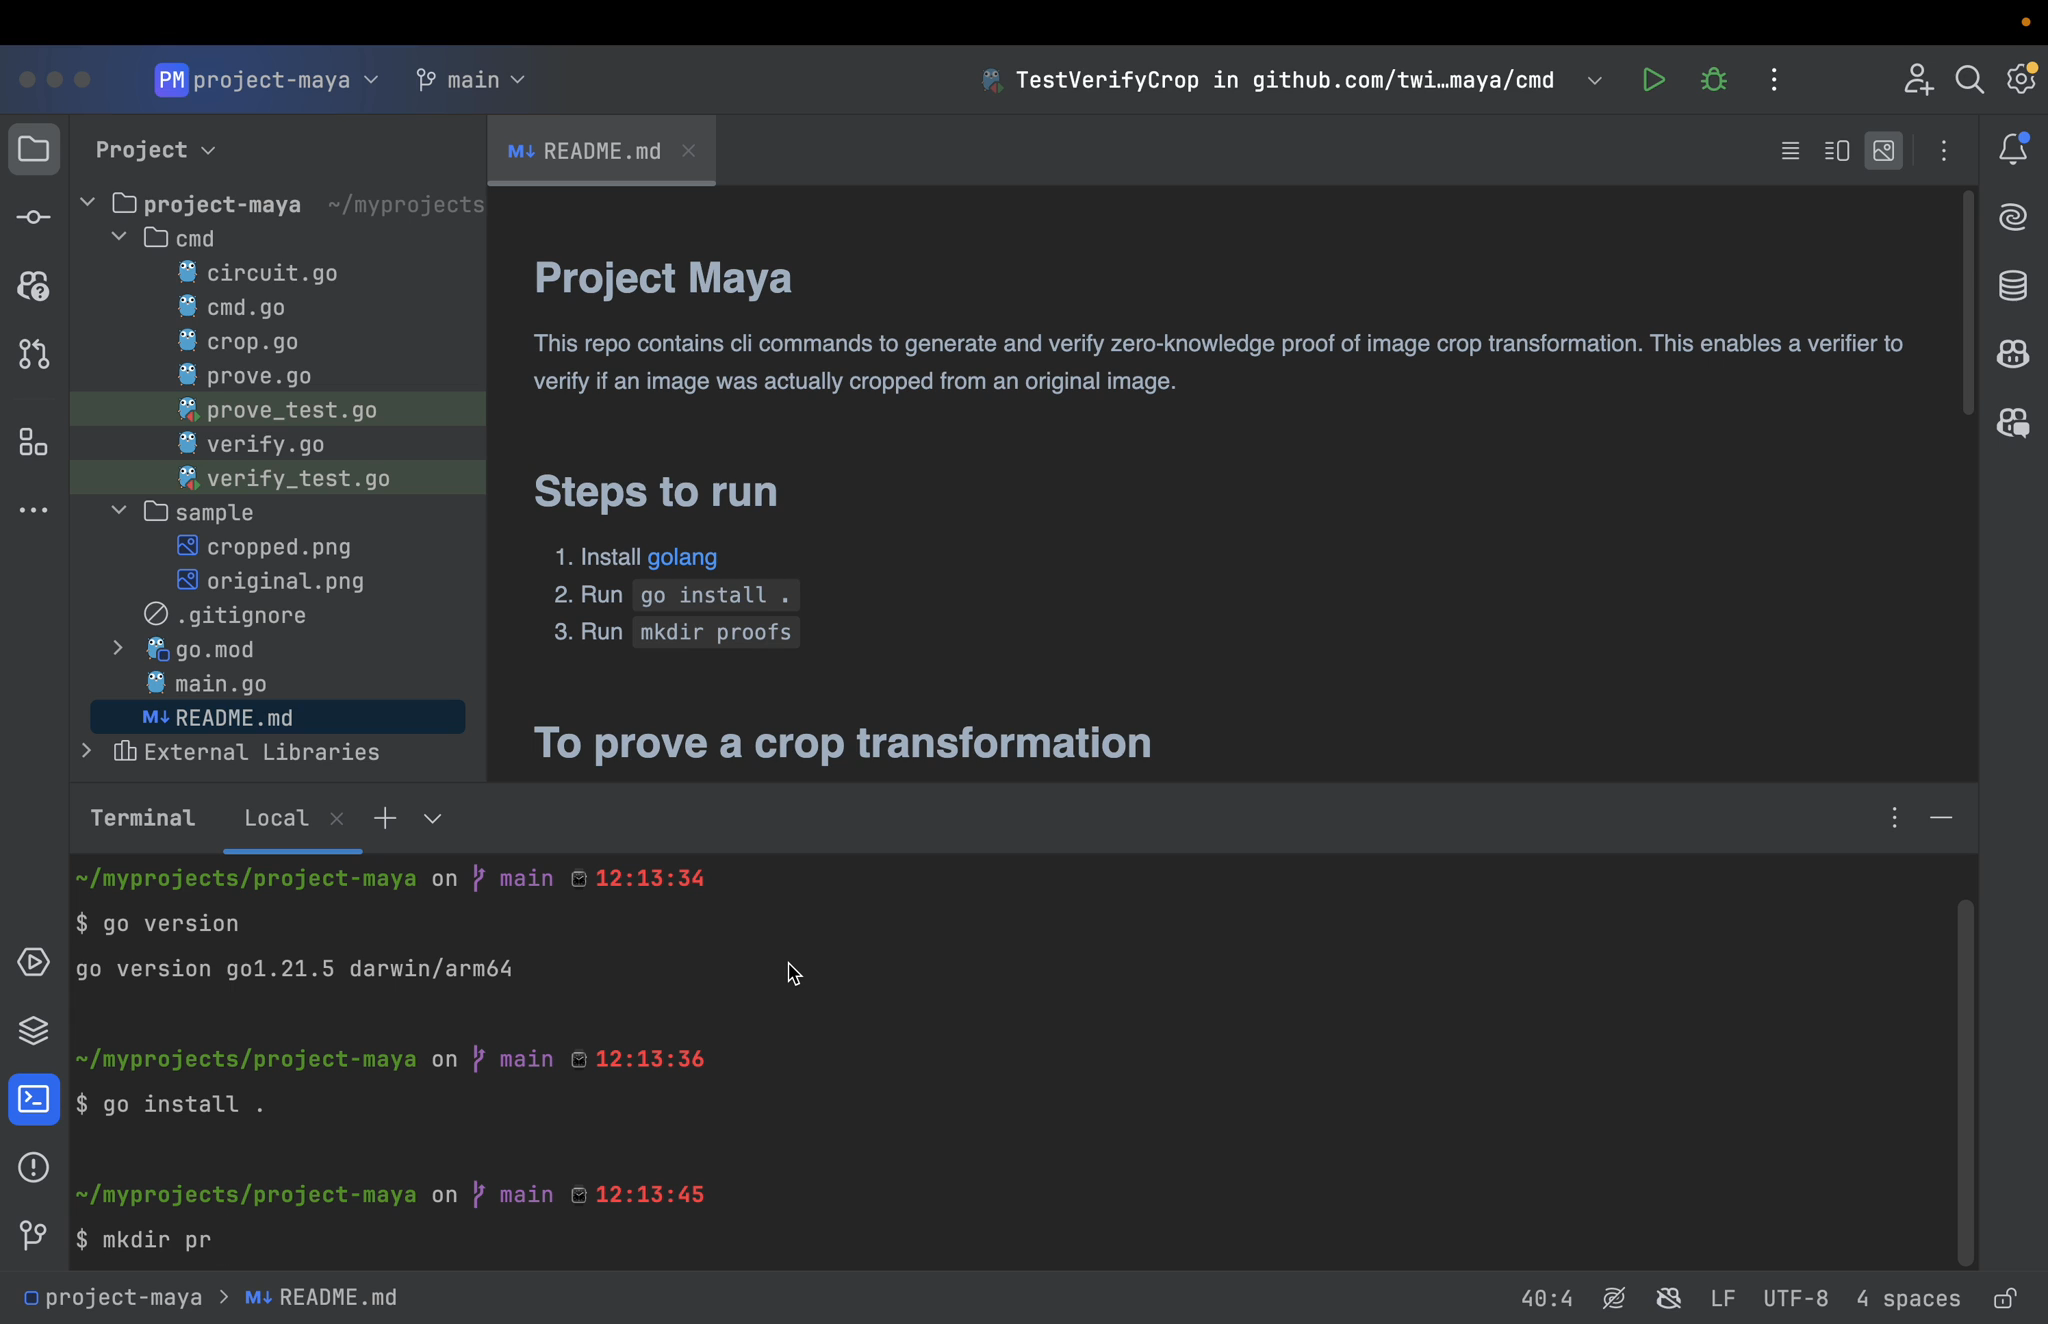This screenshot has height=1324, width=2048.
Task: Open project-maya project dropdown
Action: tap(268, 80)
